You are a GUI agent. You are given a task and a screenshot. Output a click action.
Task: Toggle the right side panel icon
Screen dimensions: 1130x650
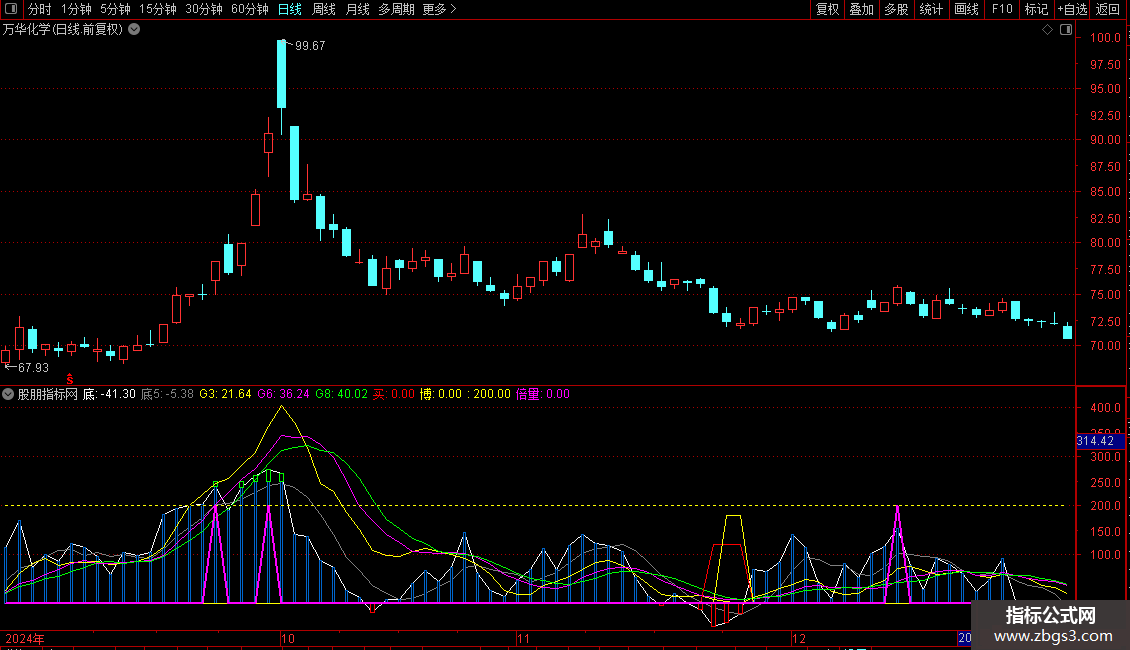coord(1066,30)
